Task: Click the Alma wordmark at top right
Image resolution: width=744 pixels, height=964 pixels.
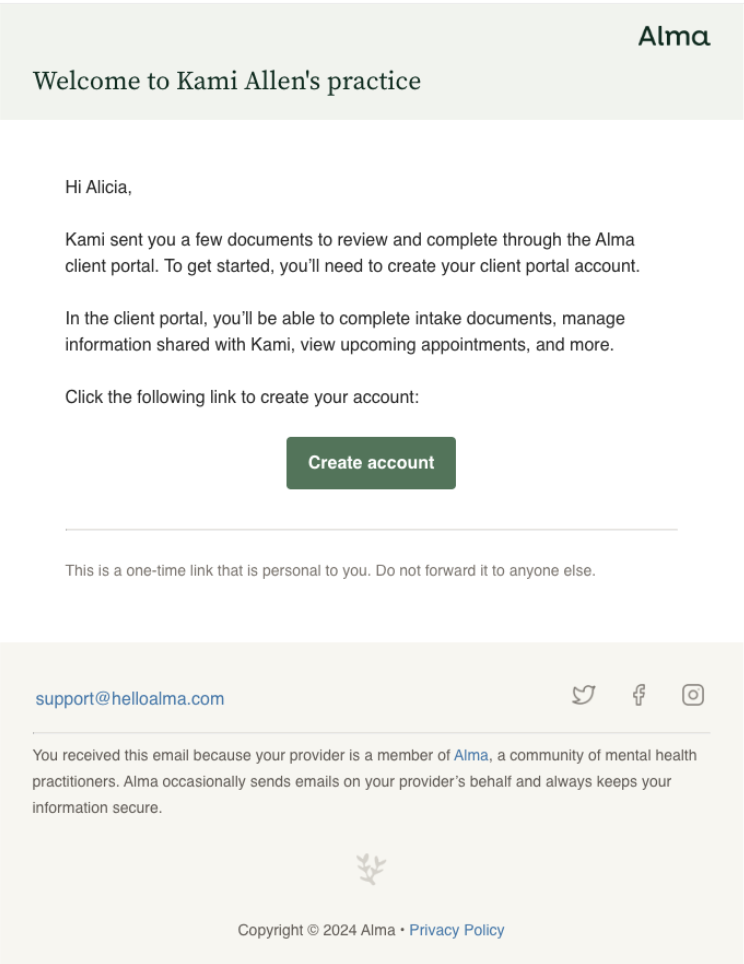Action: [675, 37]
